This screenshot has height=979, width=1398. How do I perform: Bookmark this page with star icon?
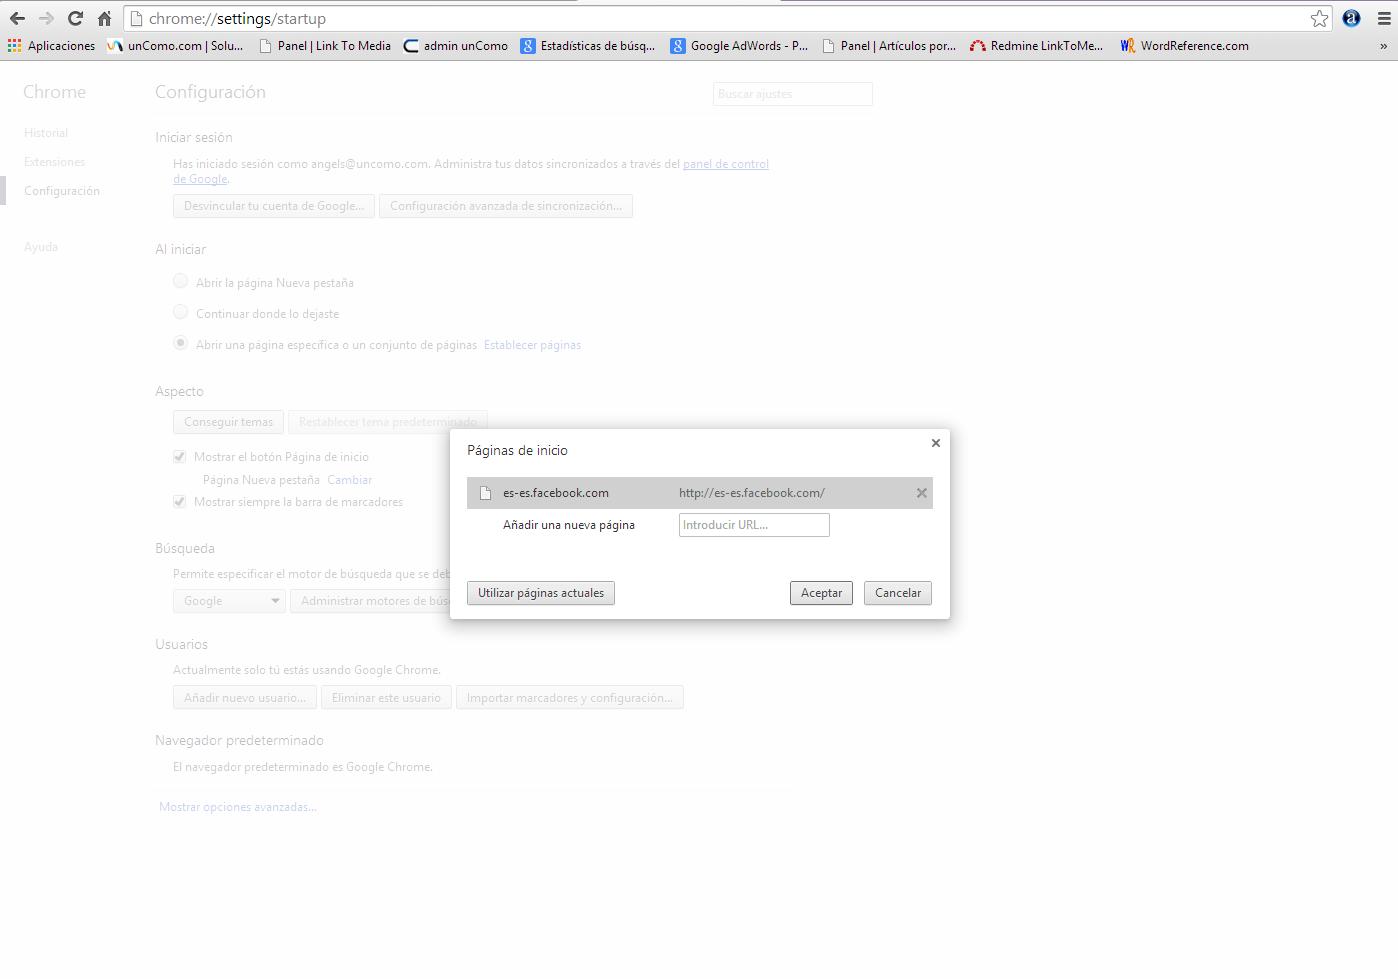pos(1319,18)
